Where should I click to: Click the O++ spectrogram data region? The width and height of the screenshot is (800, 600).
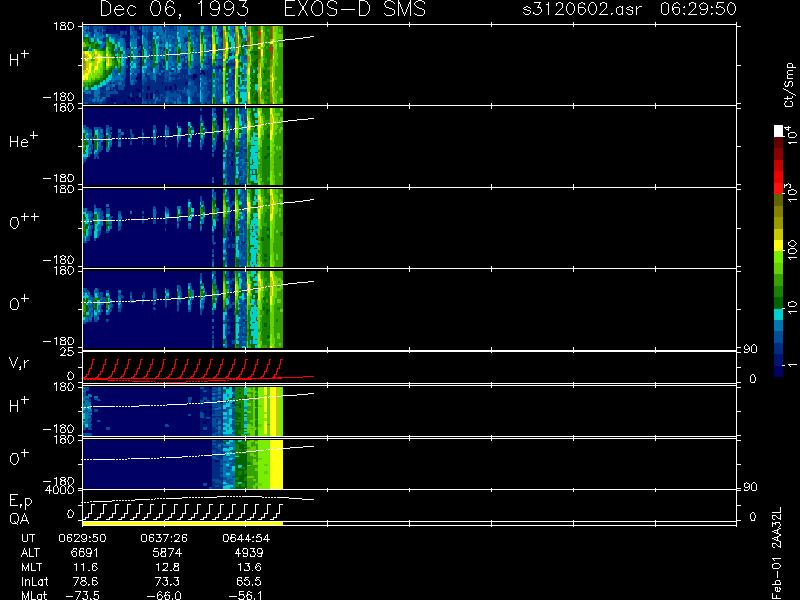183,228
